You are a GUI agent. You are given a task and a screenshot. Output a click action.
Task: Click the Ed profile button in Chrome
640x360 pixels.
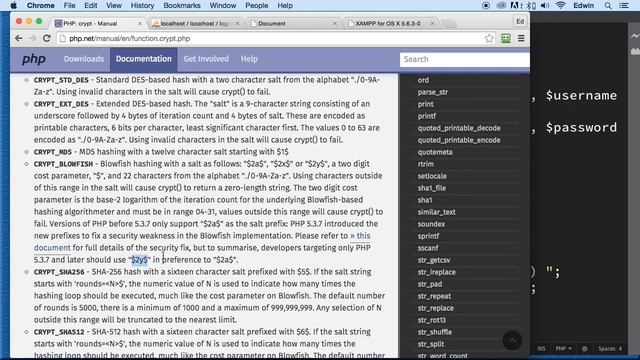click(520, 22)
